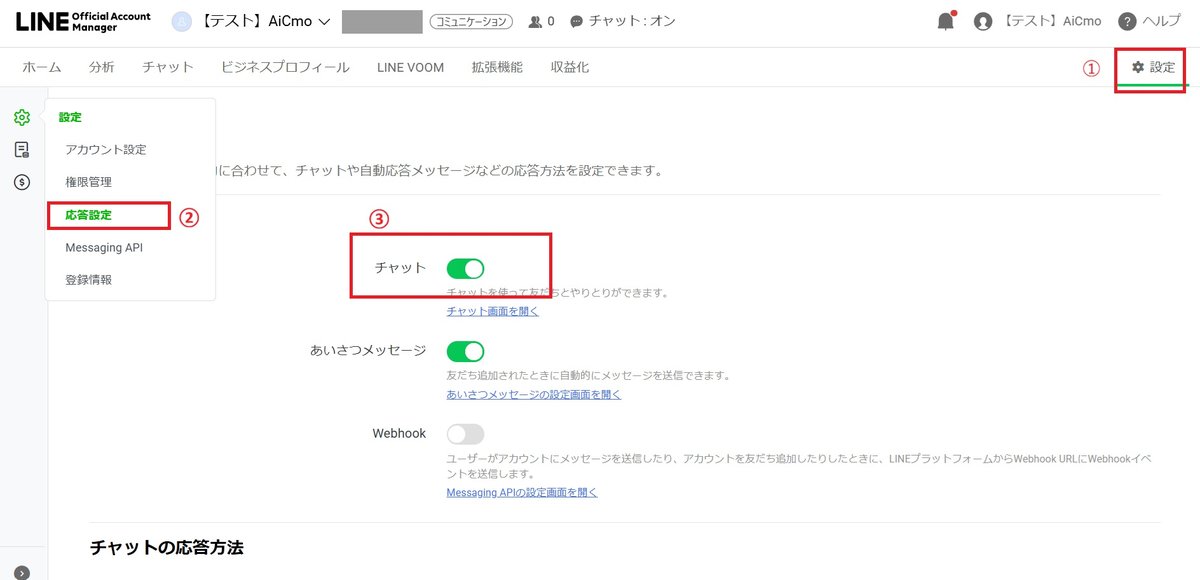Image resolution: width=1200 pixels, height=580 pixels.
Task: Open the ホーム tab
Action: tap(42, 67)
